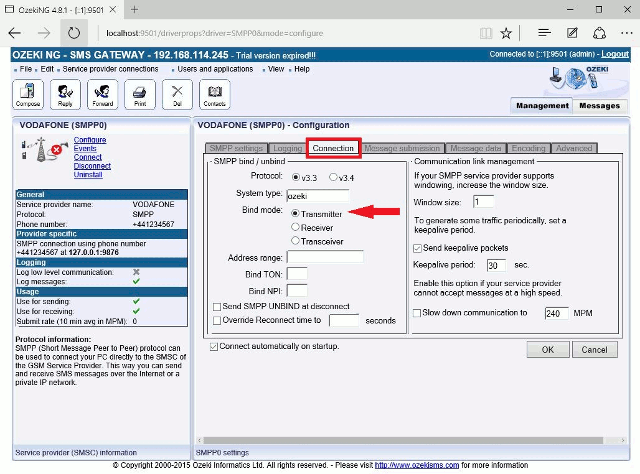Select Transmitter bind mode
Screen dimensions: 640x474
click(296, 214)
